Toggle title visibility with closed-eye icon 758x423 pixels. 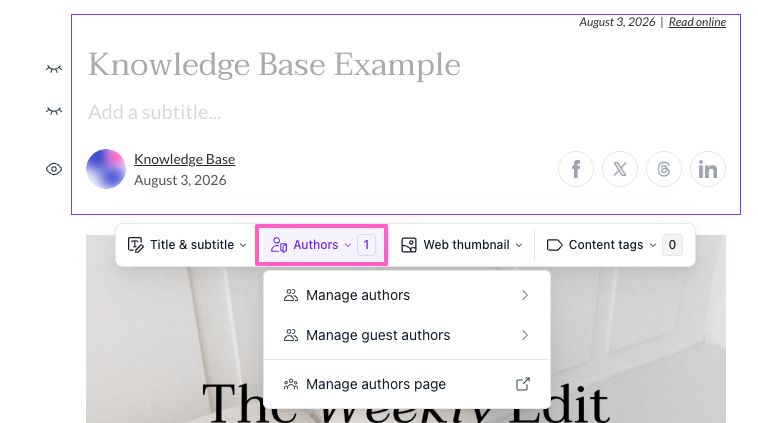coord(54,69)
